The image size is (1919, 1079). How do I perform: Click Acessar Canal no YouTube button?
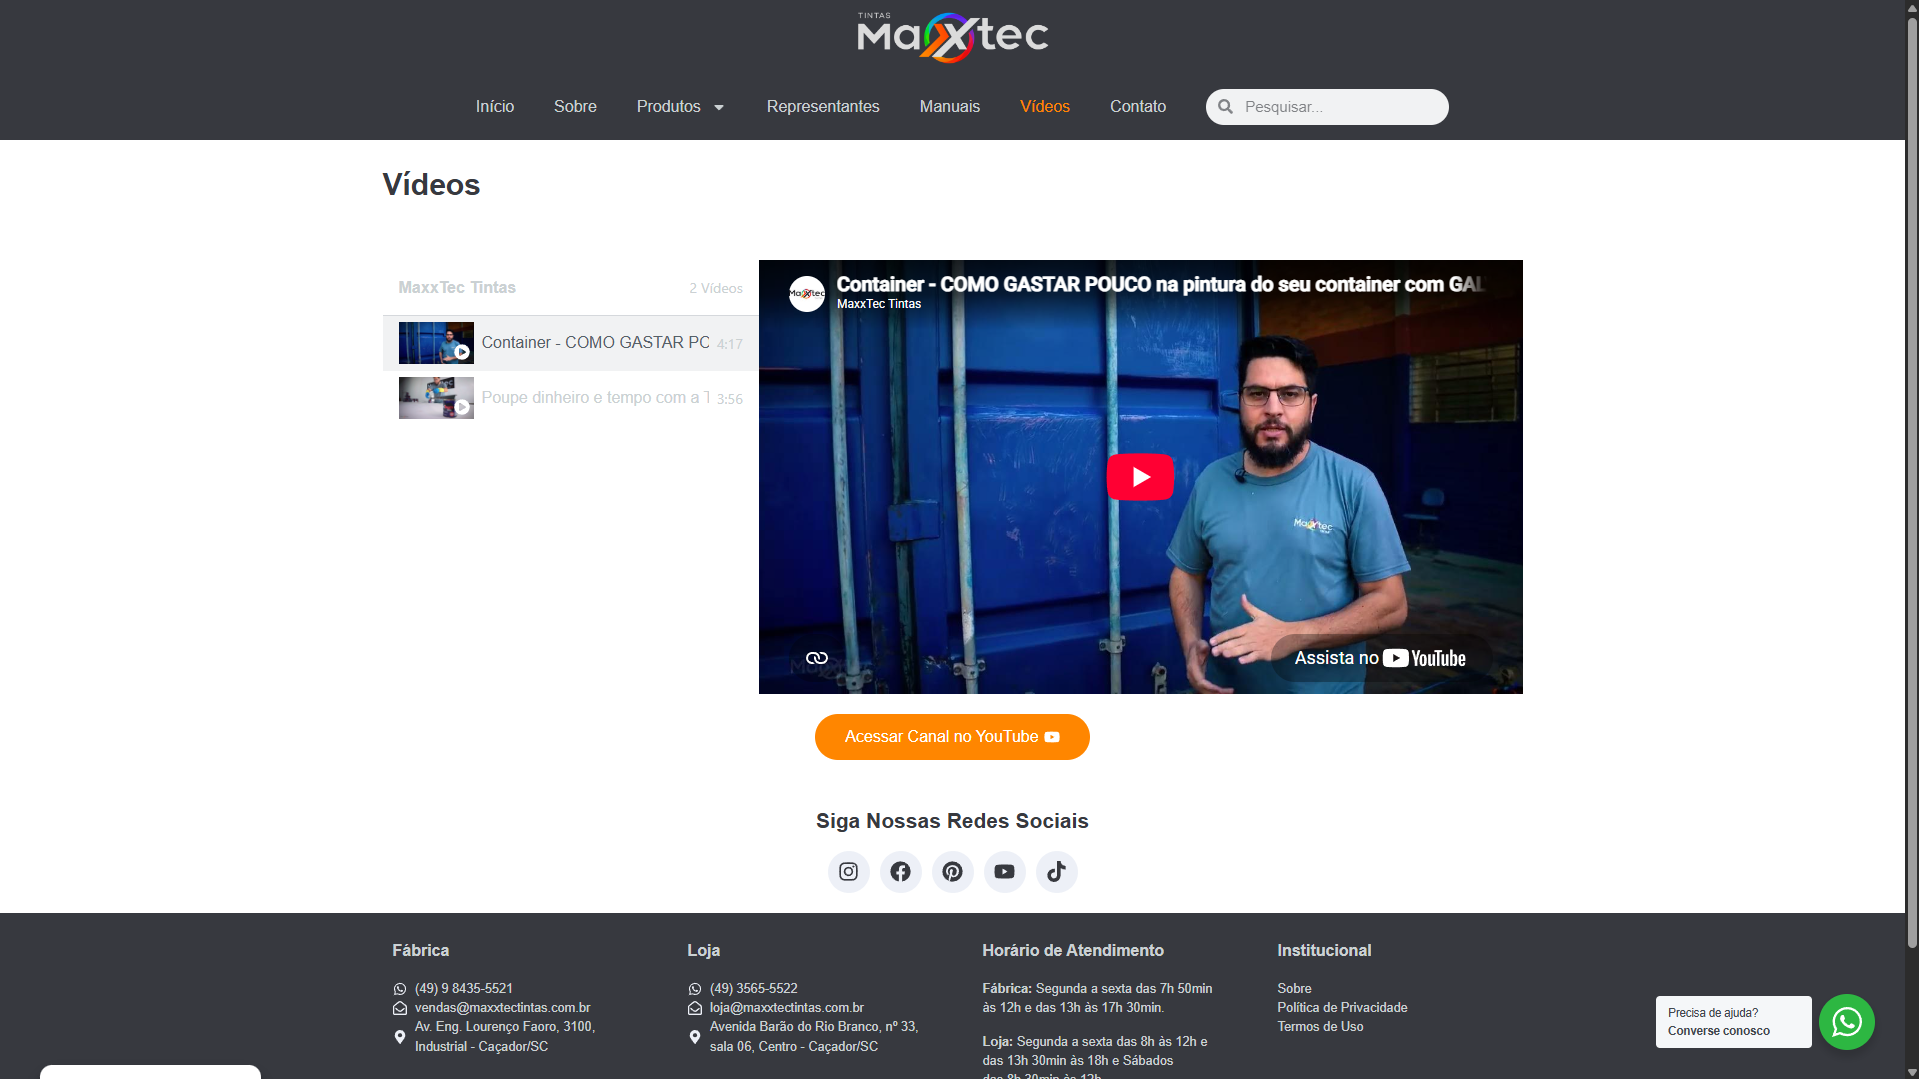pos(952,737)
